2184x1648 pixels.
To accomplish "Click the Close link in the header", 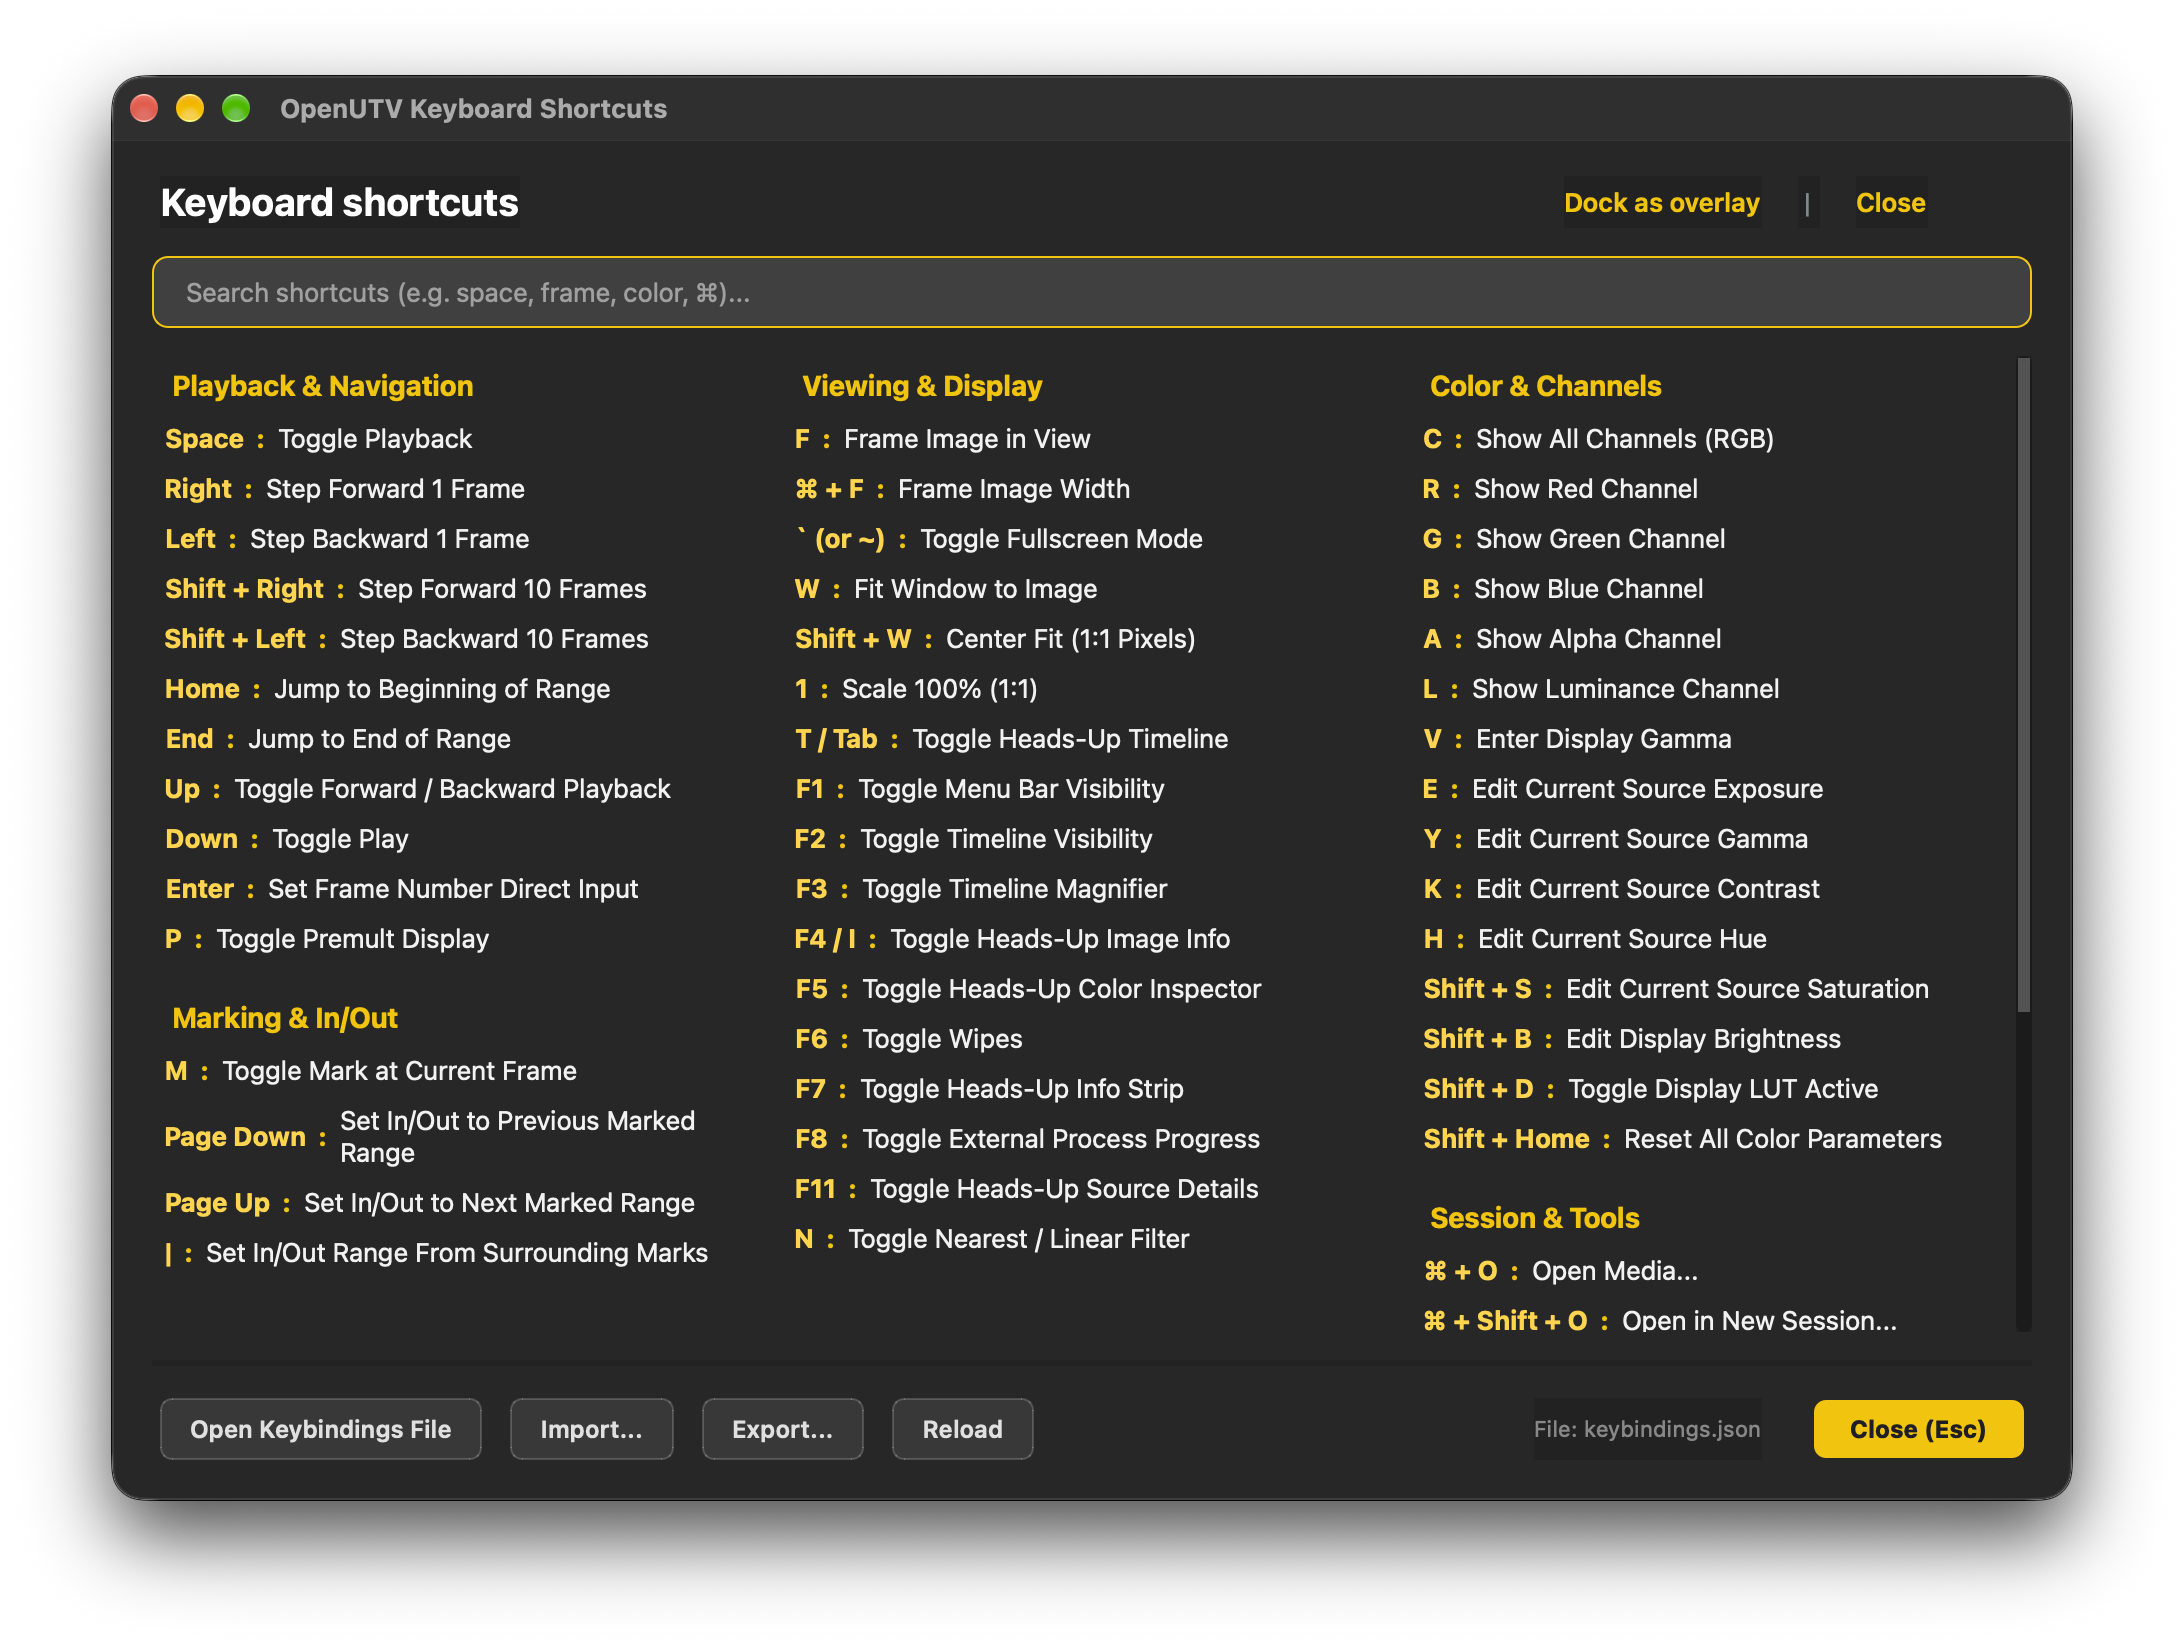I will point(1890,203).
